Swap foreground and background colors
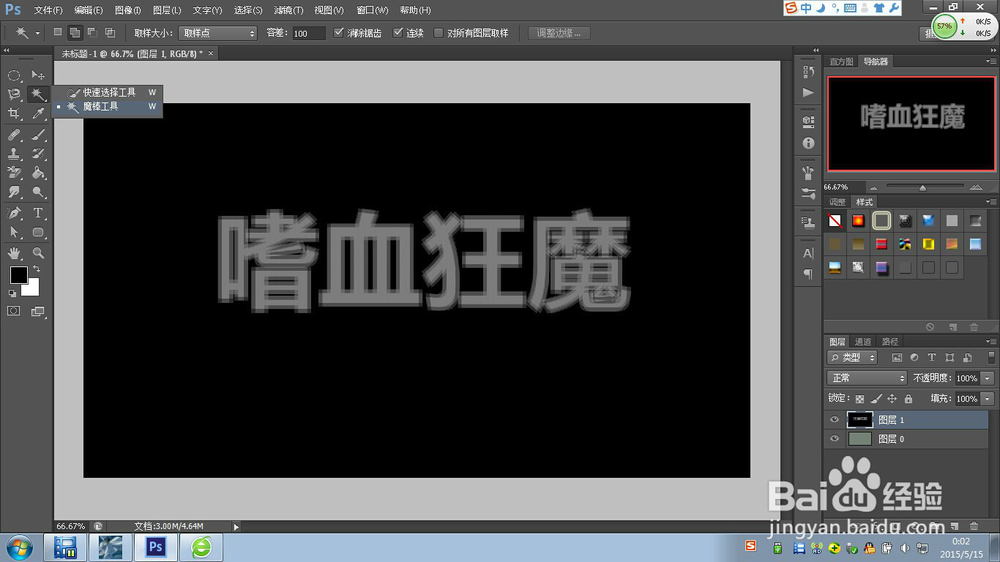 point(36,269)
